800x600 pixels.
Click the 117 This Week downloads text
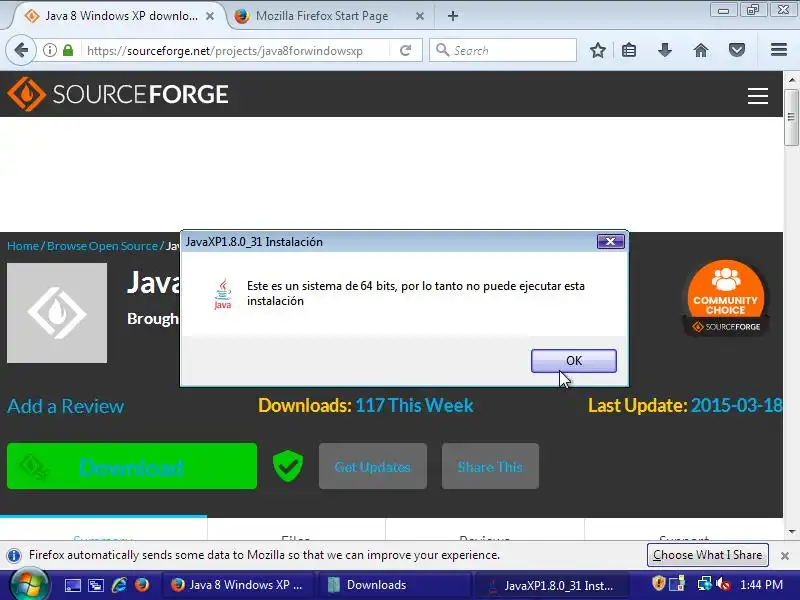tap(414, 406)
